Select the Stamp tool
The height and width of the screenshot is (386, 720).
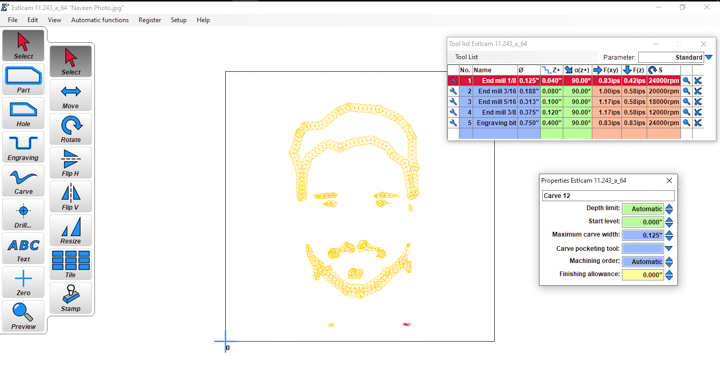click(71, 298)
